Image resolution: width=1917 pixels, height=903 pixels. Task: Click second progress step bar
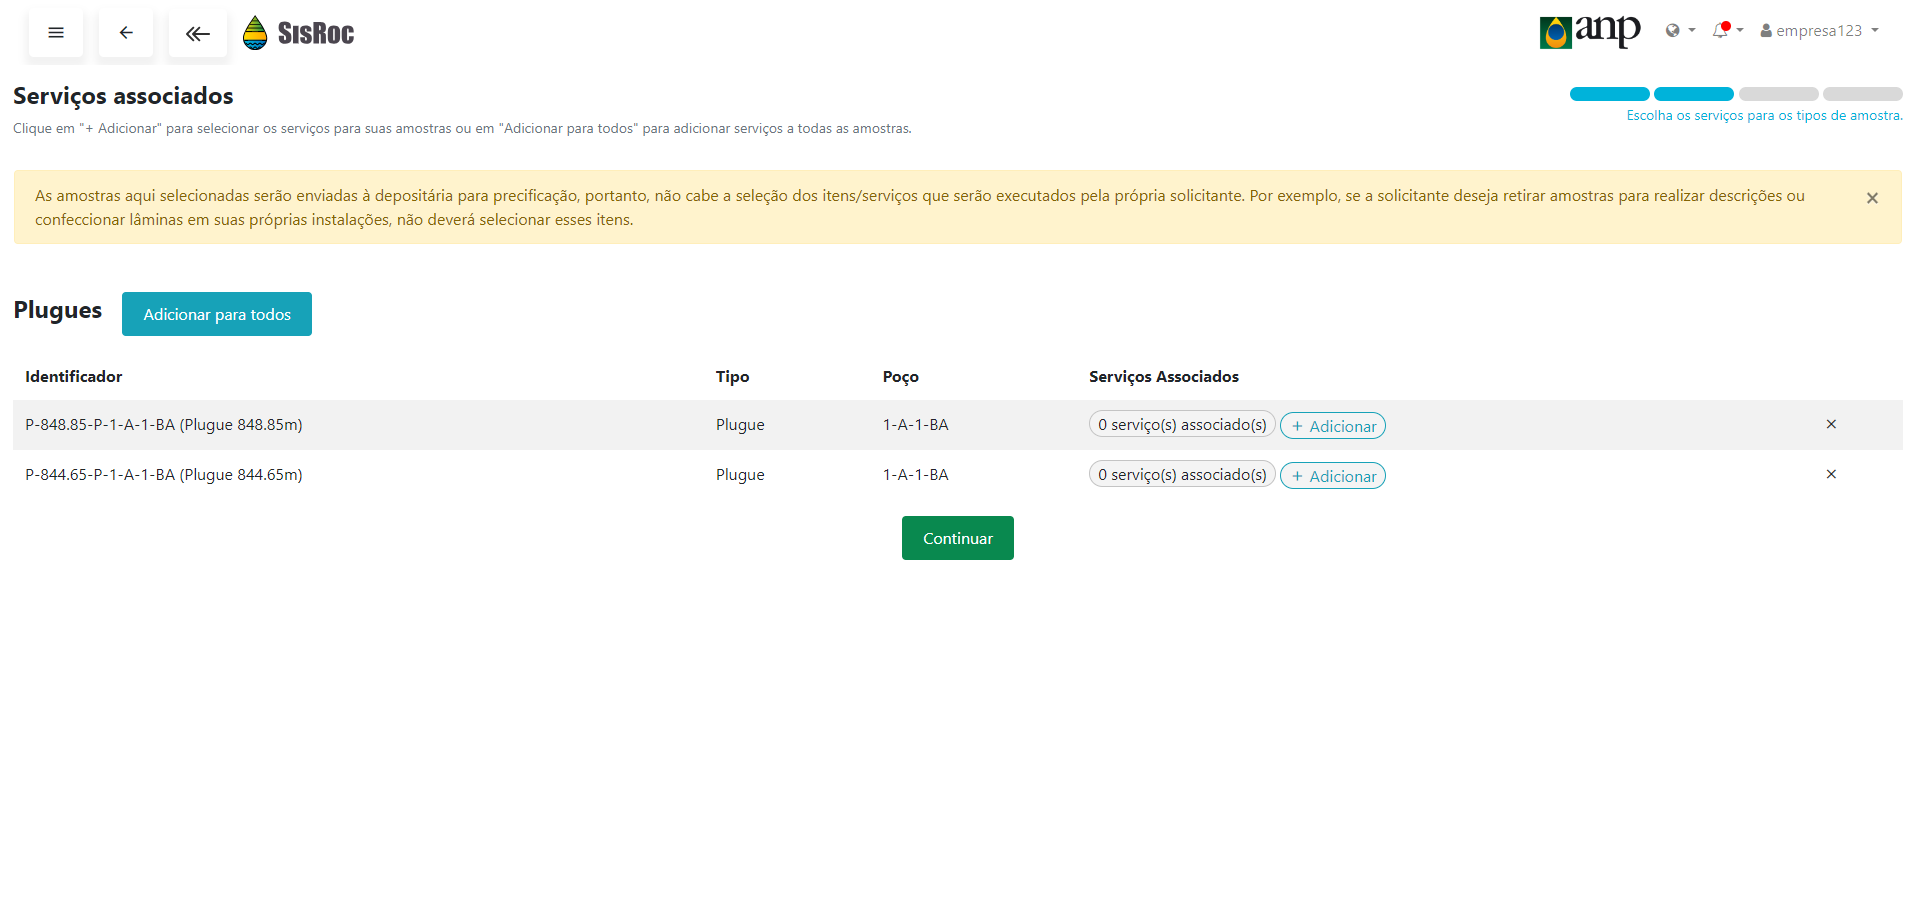(x=1694, y=94)
